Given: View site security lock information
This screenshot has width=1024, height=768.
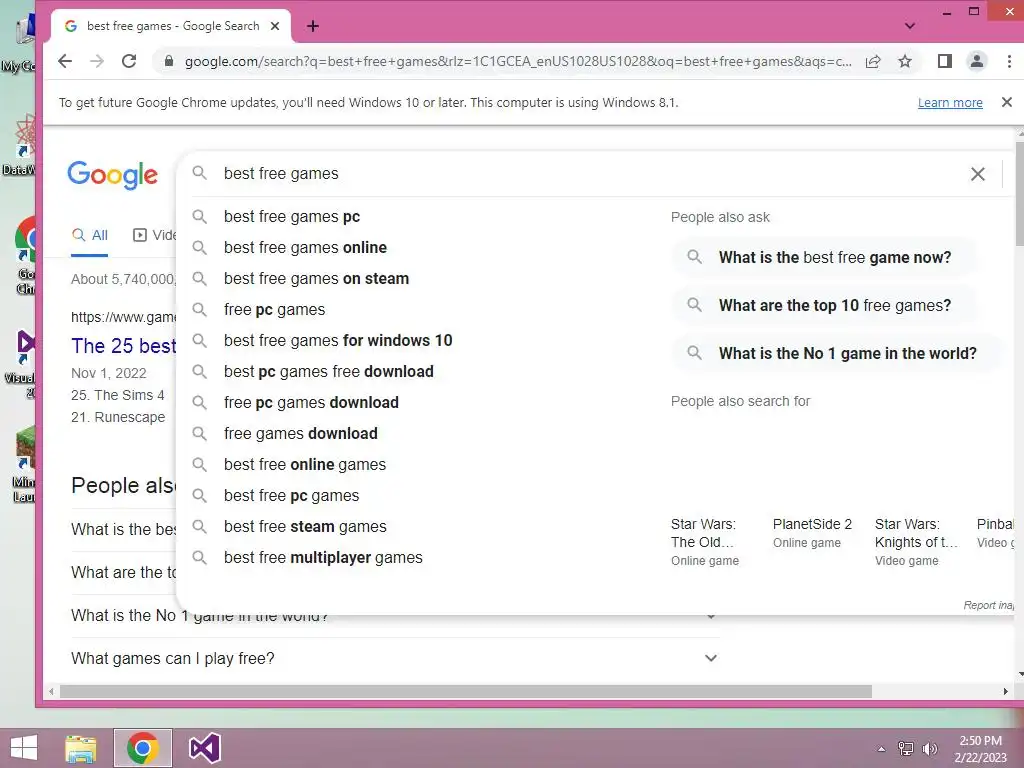Looking at the screenshot, I should [169, 61].
